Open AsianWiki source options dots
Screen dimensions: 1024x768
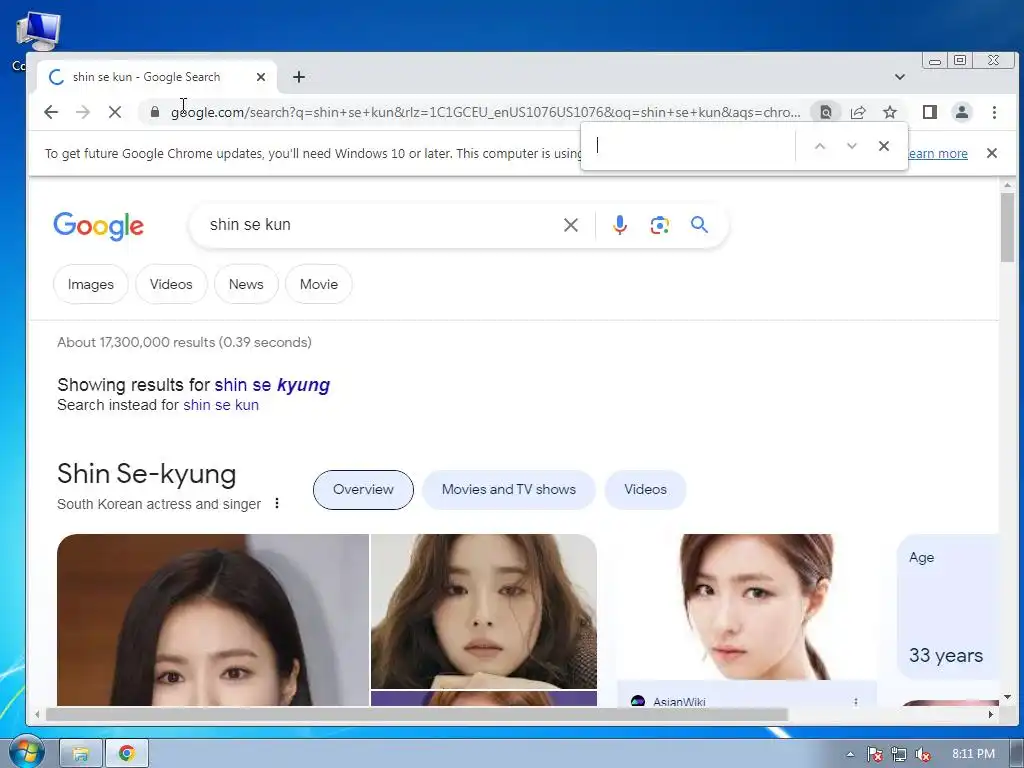coord(856,701)
